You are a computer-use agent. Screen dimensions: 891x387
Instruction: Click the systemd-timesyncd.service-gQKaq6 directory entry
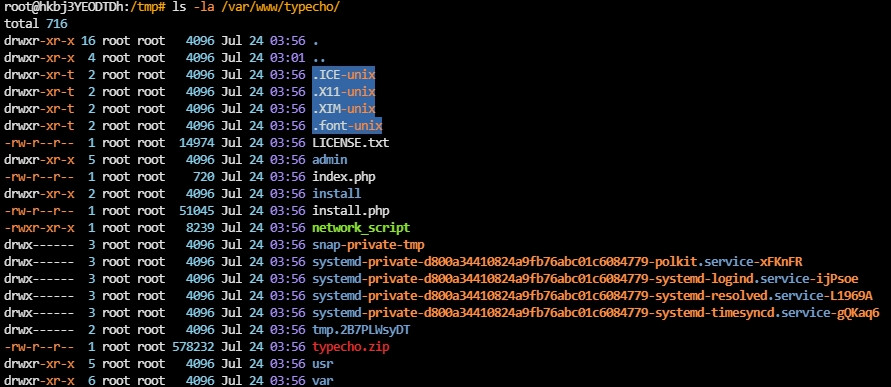click(596, 313)
